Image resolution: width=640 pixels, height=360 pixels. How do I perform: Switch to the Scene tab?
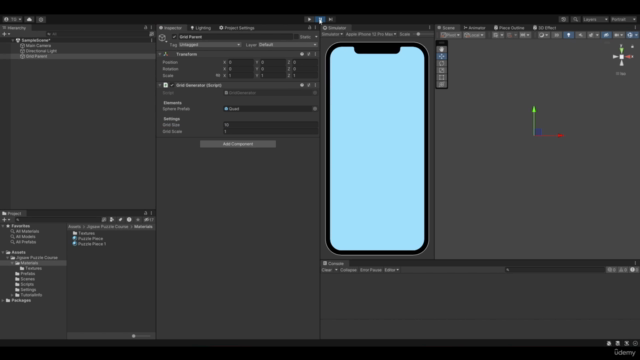pyautogui.click(x=446, y=28)
